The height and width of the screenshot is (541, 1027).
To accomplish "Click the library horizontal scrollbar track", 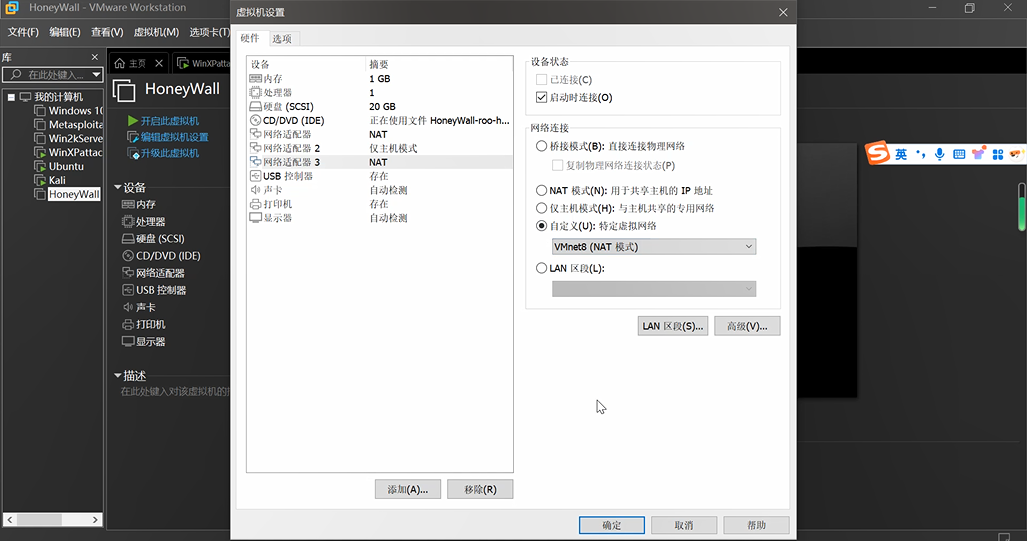I will [52, 519].
